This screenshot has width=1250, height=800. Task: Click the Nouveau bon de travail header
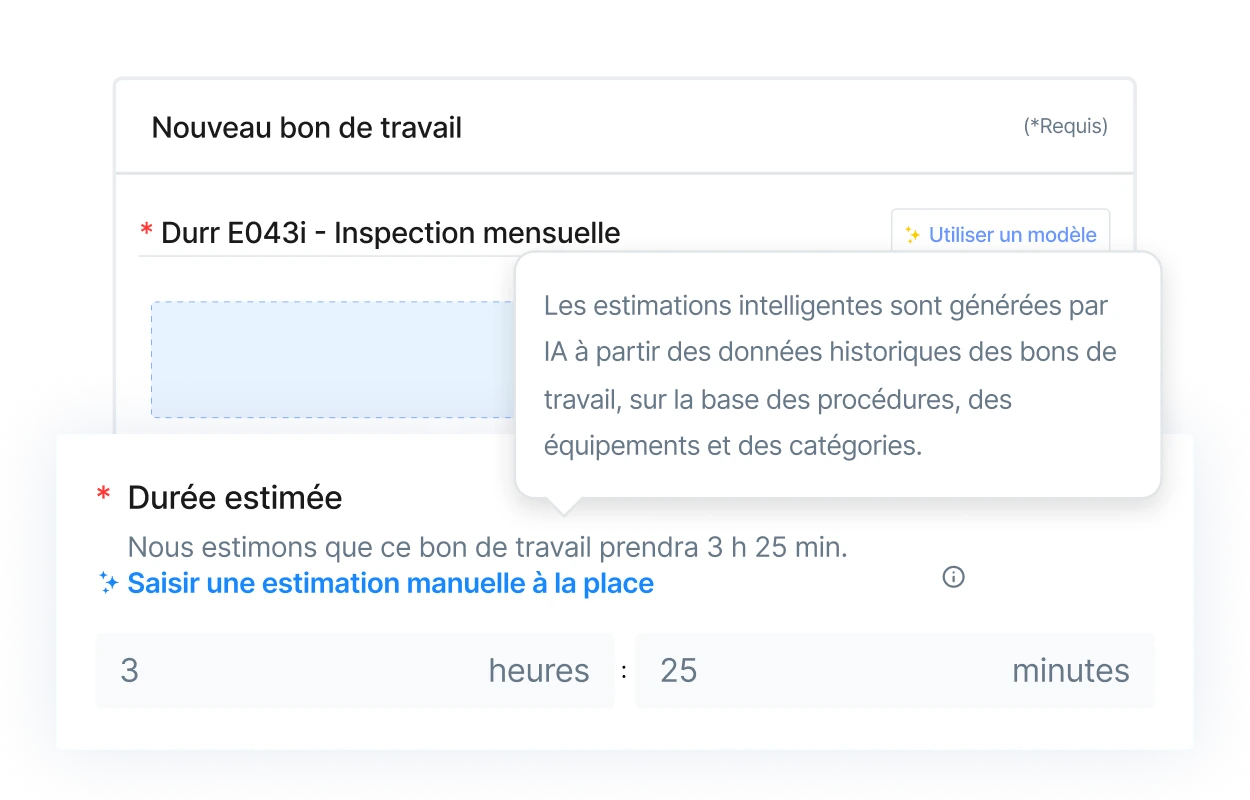[x=306, y=128]
